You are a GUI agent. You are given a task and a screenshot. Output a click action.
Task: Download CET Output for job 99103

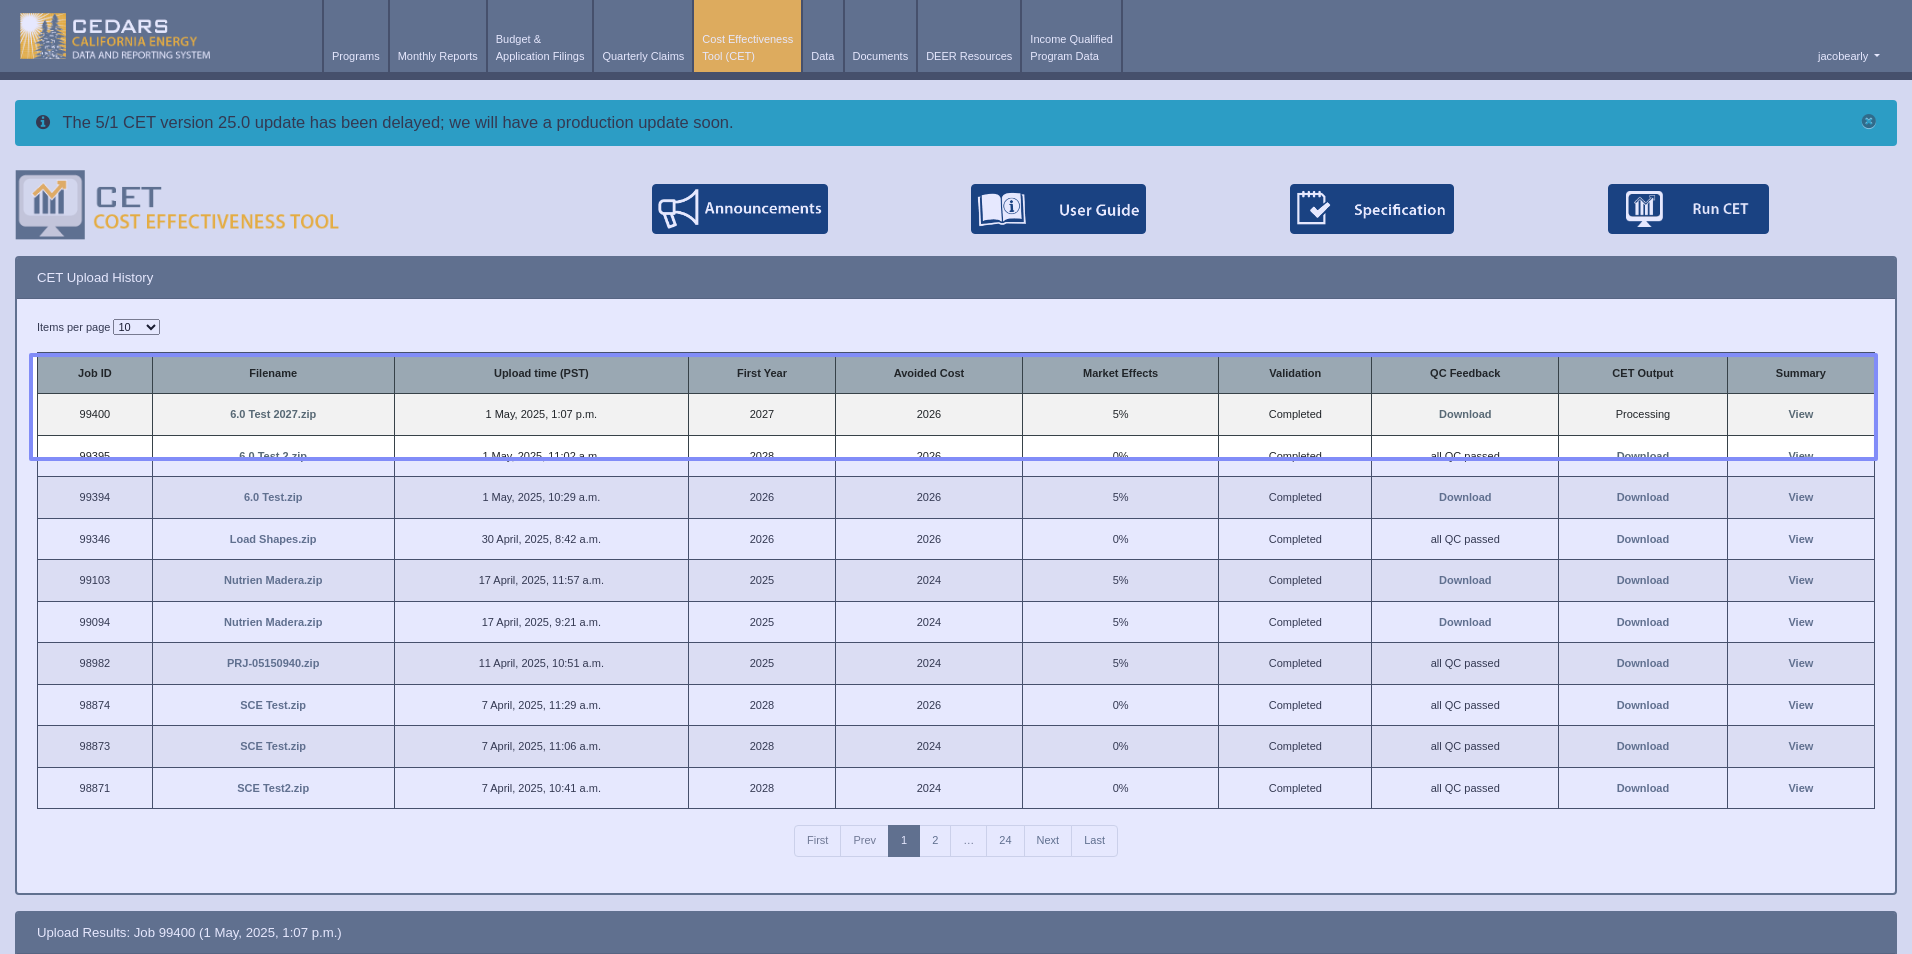[x=1642, y=580]
